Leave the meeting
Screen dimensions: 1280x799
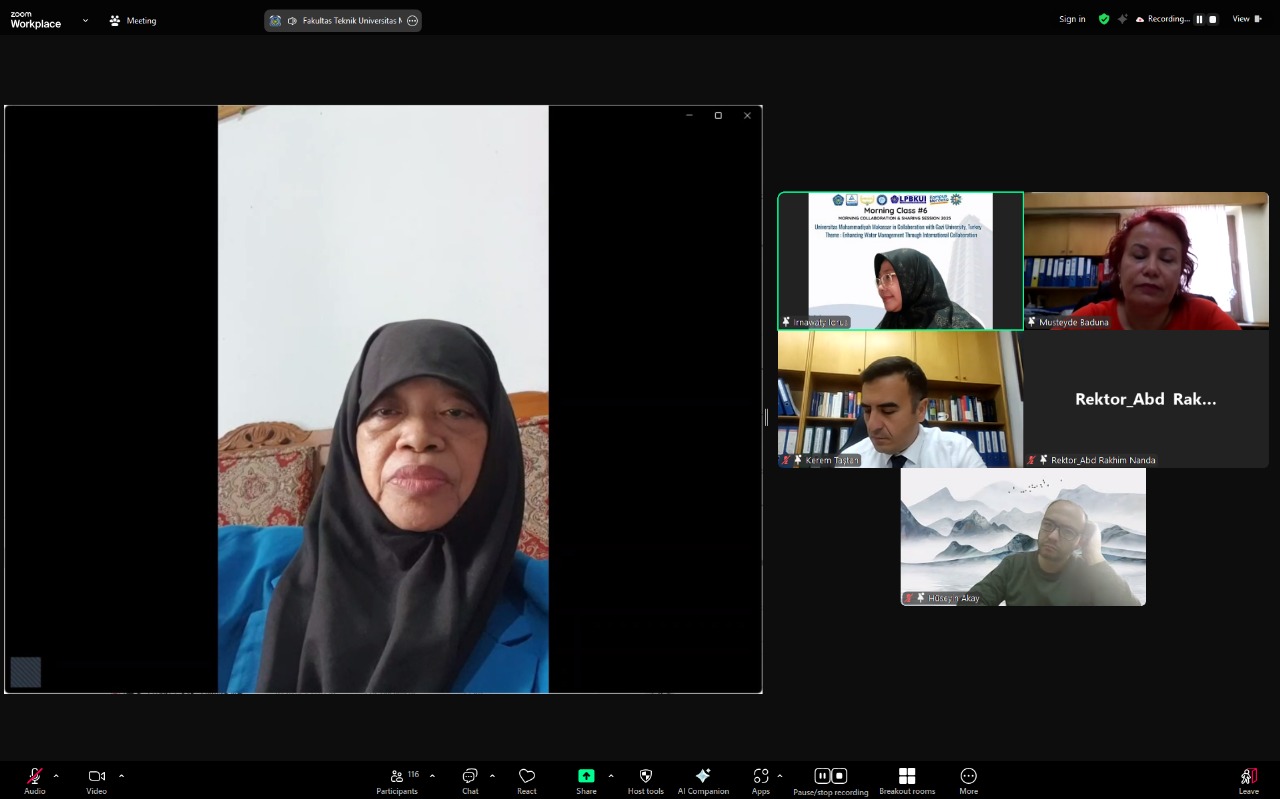pos(1248,779)
